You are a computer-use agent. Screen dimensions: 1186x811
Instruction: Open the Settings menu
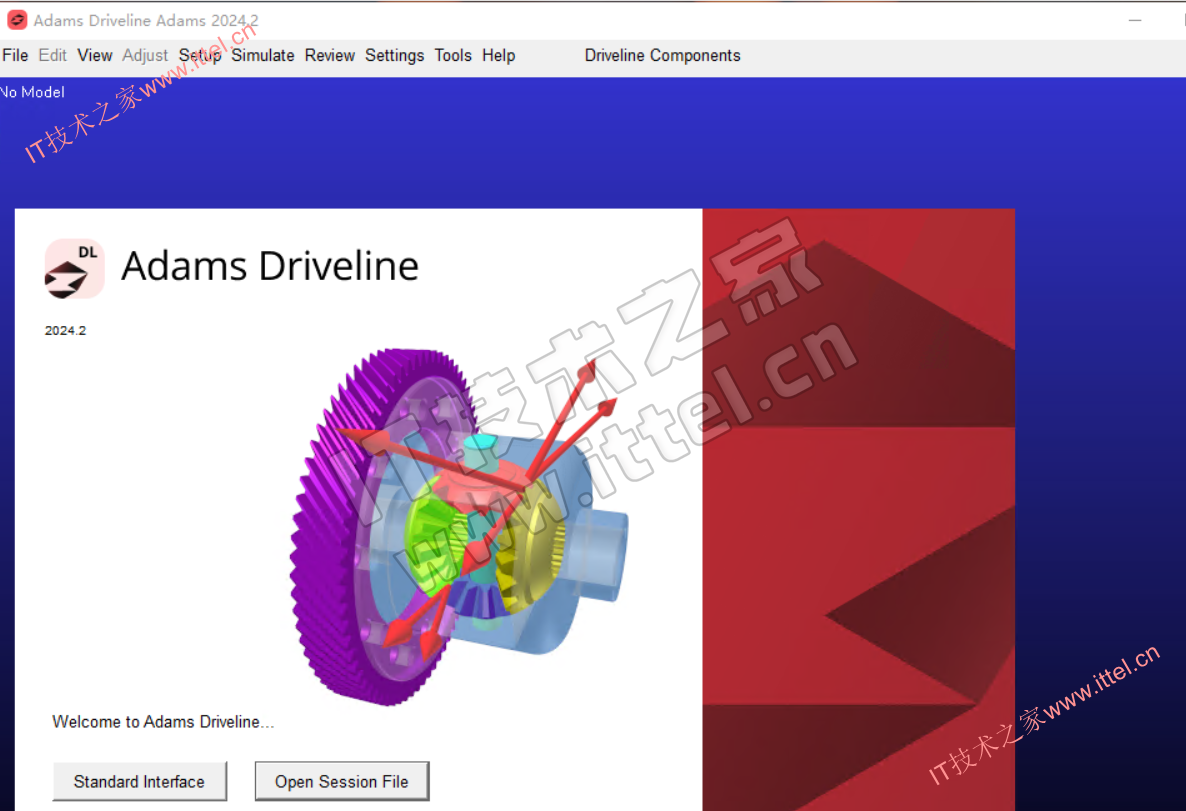click(394, 56)
